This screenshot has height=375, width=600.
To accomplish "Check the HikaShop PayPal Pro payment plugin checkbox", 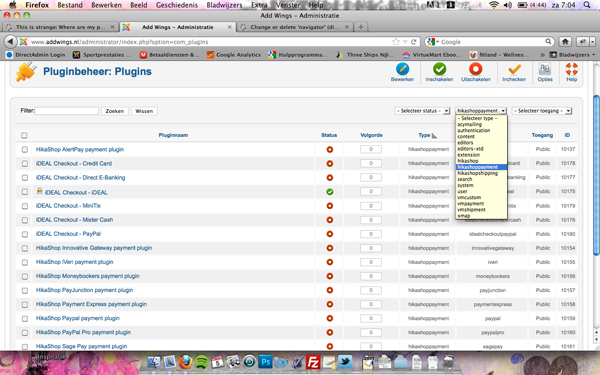I will [25, 333].
